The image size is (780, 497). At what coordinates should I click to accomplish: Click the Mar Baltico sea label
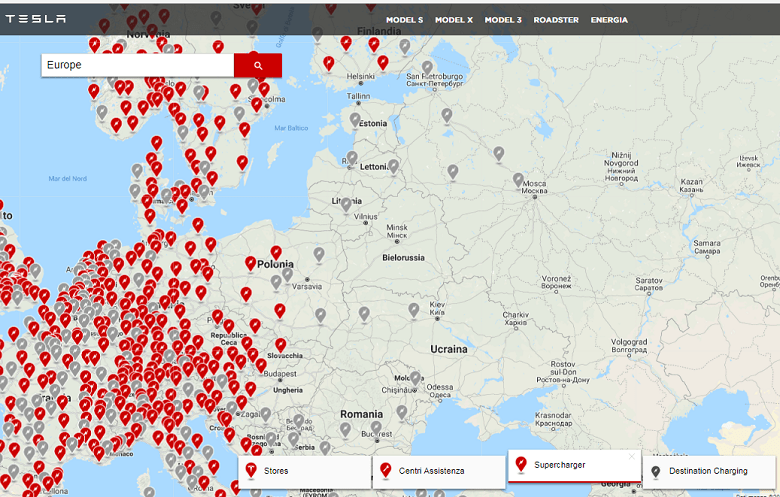(x=291, y=128)
